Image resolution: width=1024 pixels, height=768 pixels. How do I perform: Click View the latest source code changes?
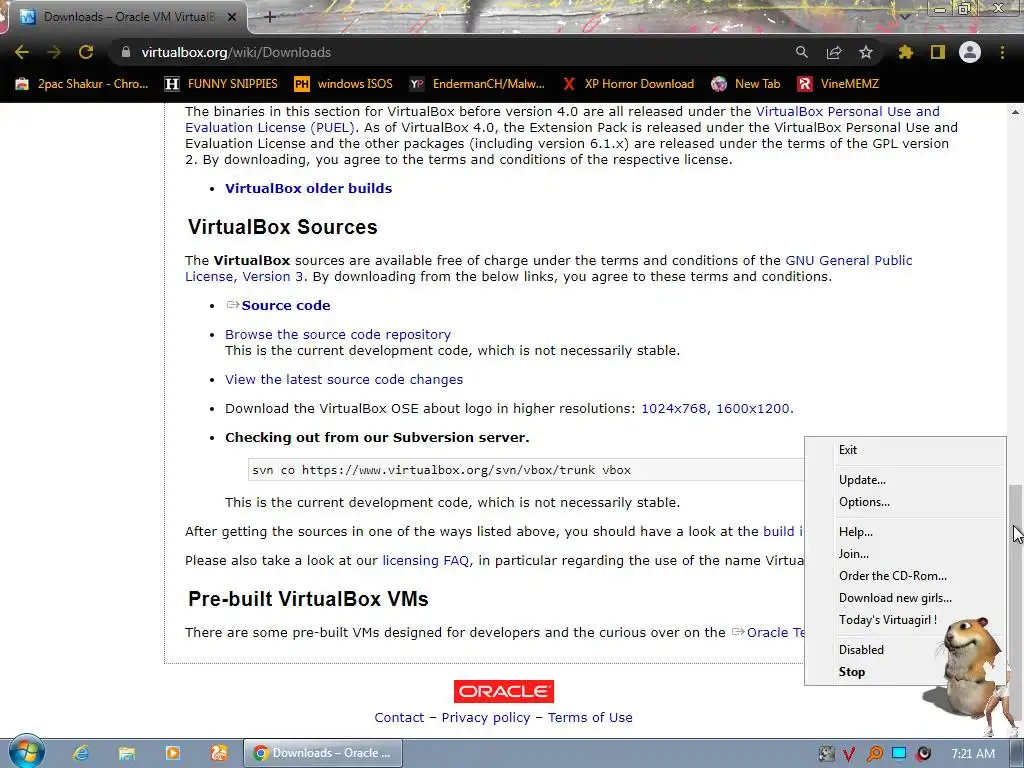[344, 379]
